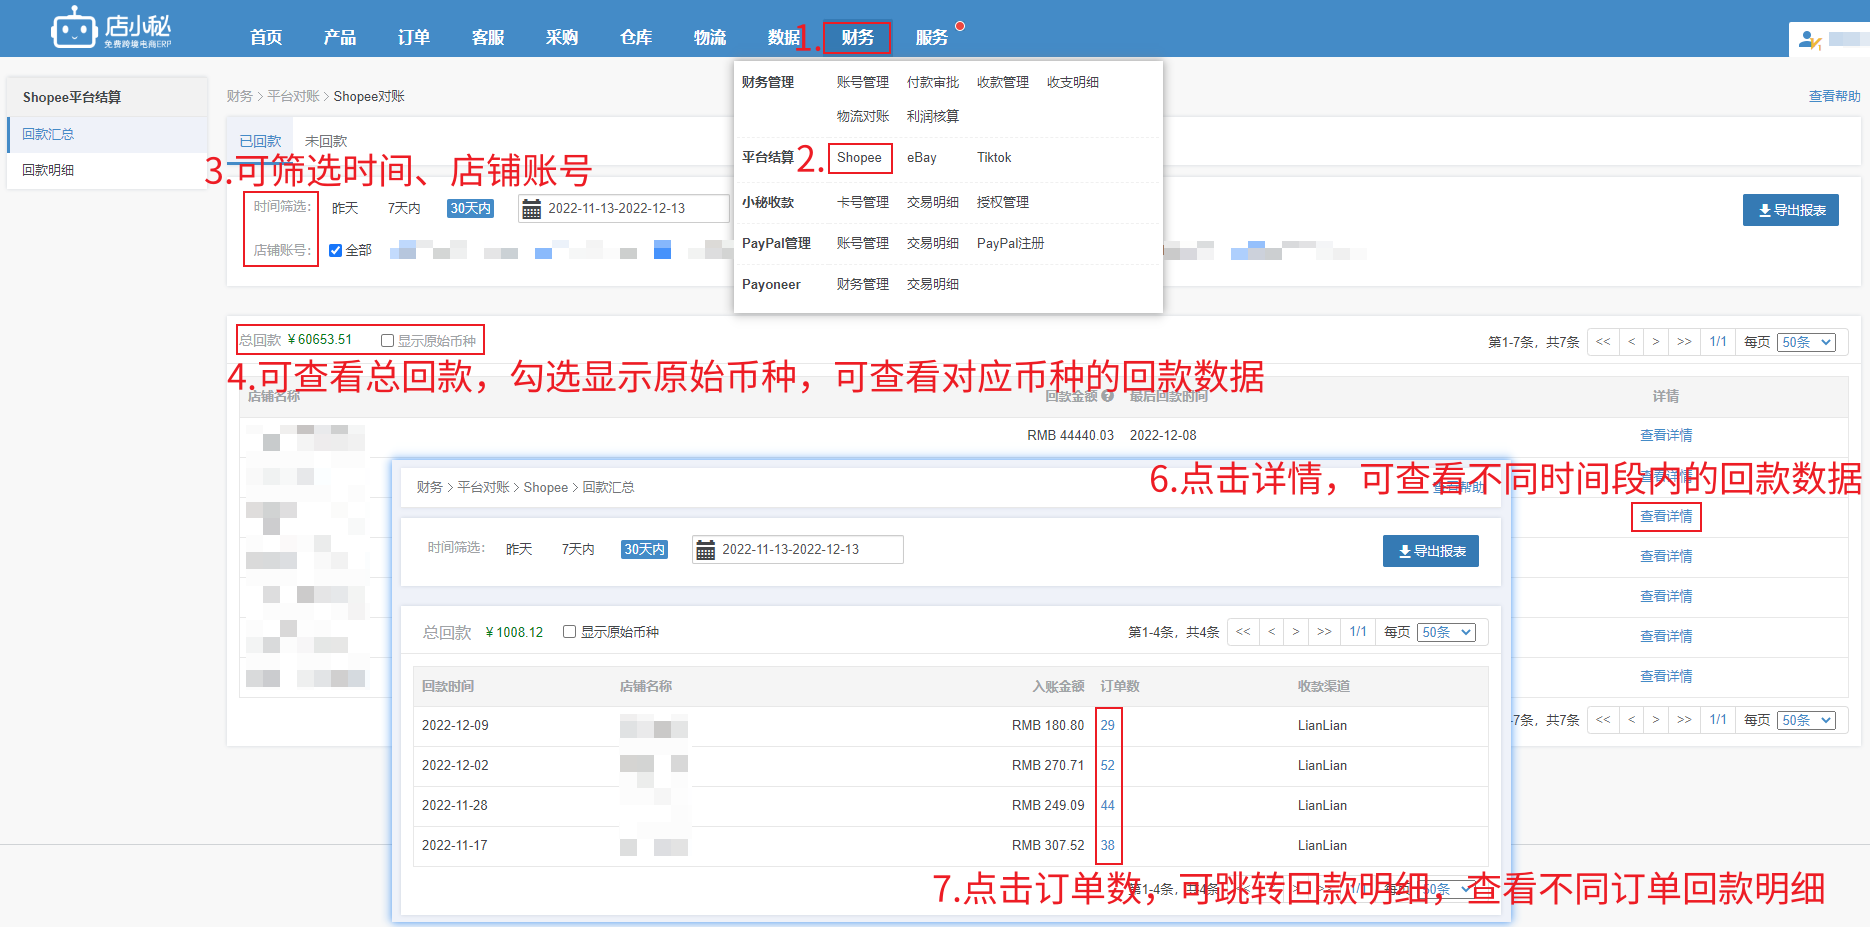The width and height of the screenshot is (1870, 927).
Task: Filter main list by 7天内
Action: (x=404, y=208)
